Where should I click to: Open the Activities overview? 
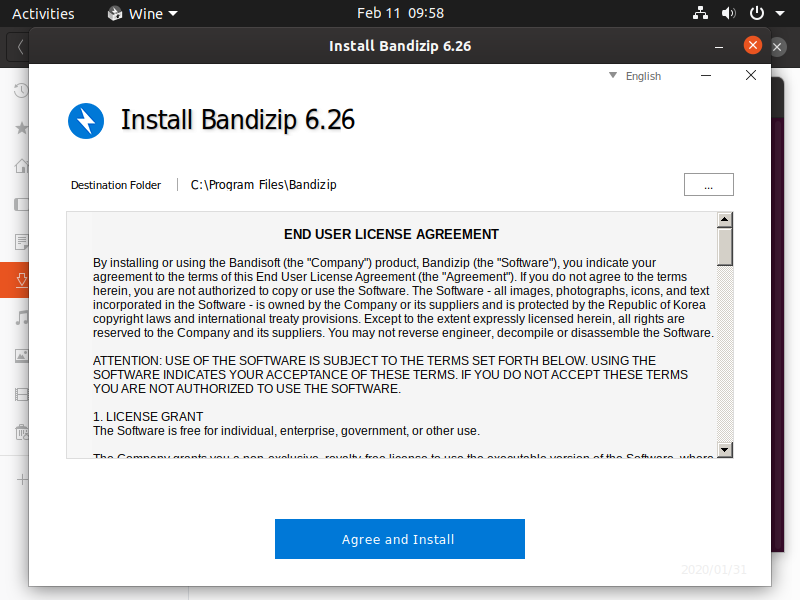pos(43,14)
